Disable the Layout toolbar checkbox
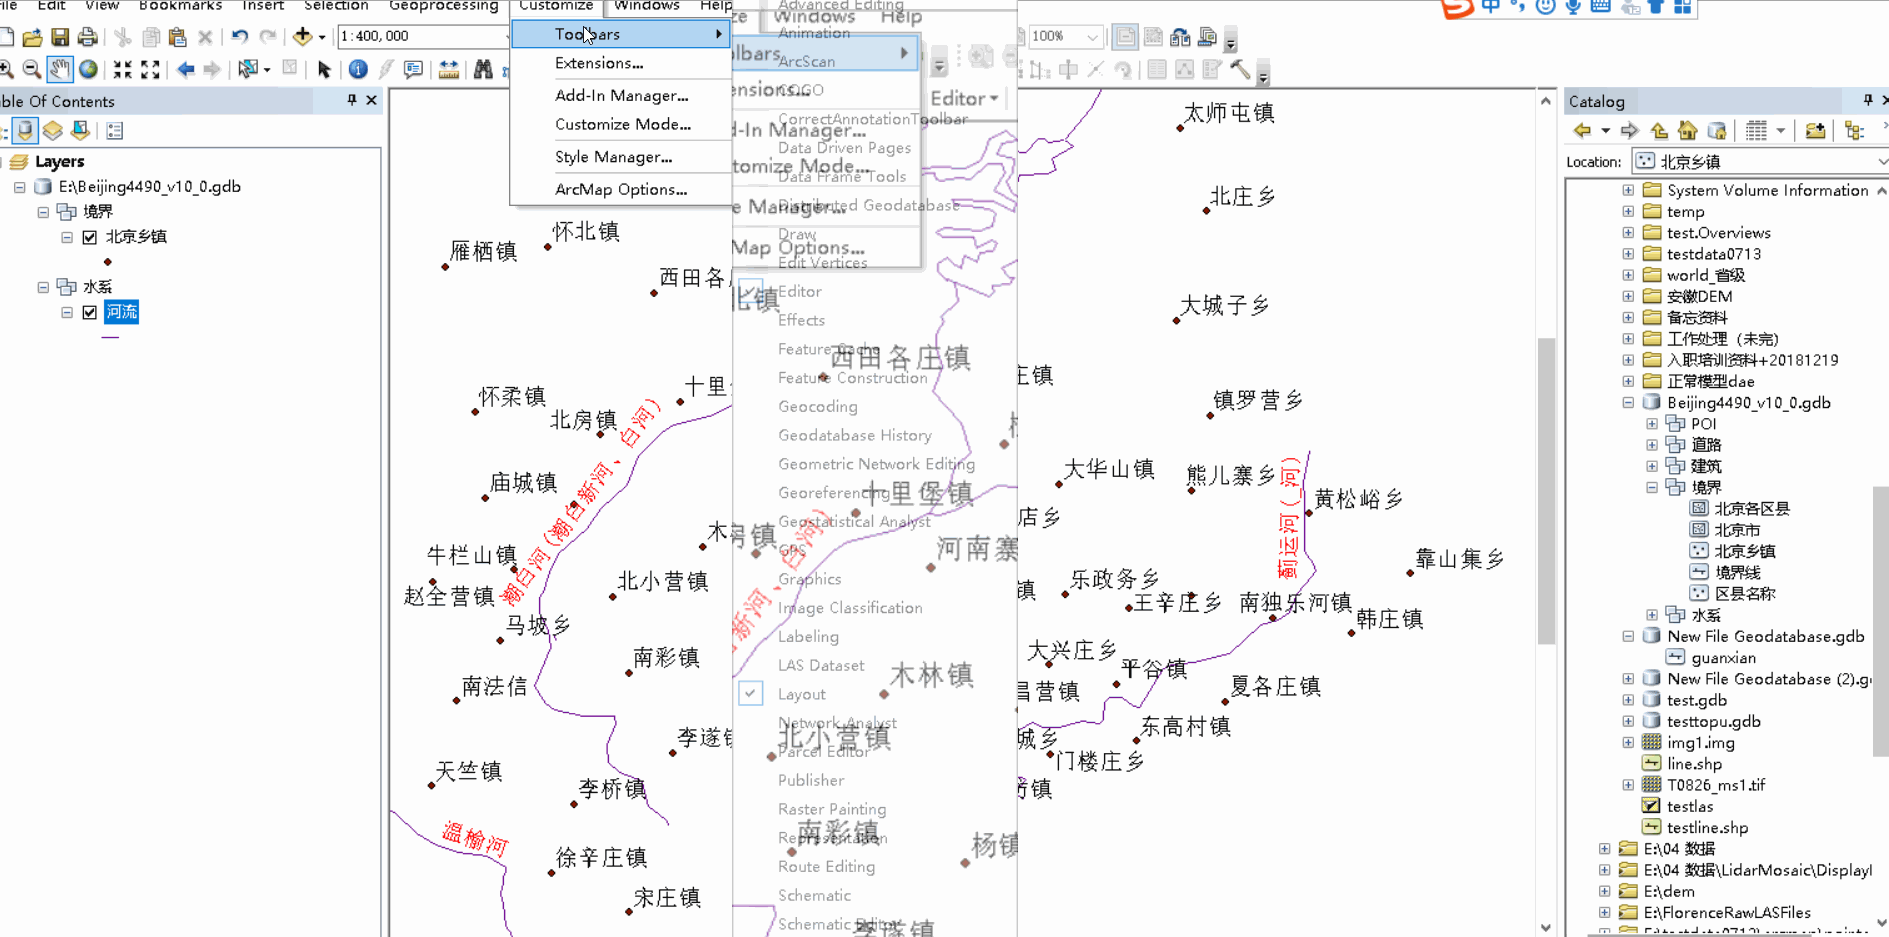Image resolution: width=1889 pixels, height=937 pixels. click(x=750, y=693)
